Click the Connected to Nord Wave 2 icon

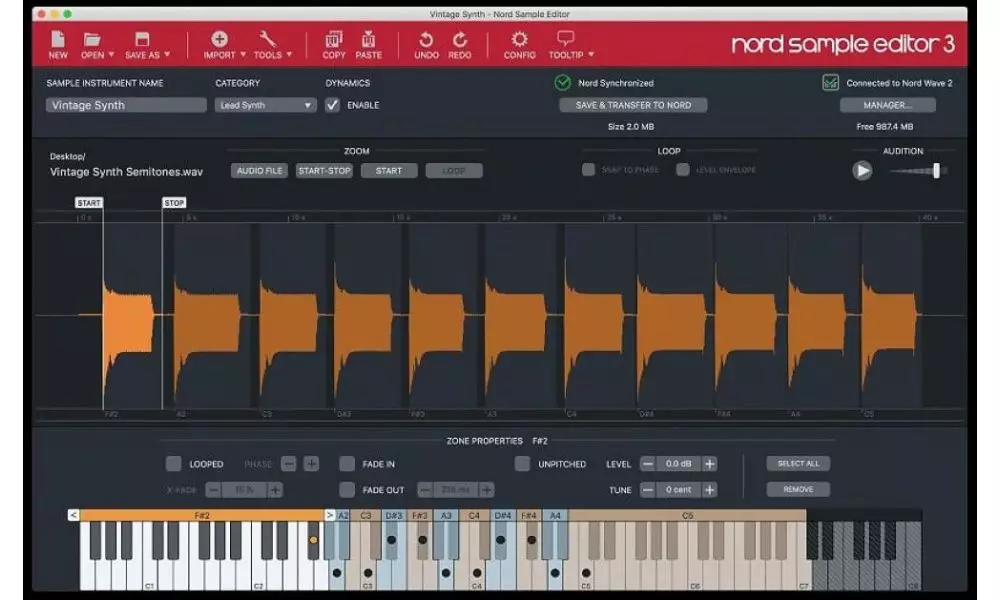pos(830,82)
